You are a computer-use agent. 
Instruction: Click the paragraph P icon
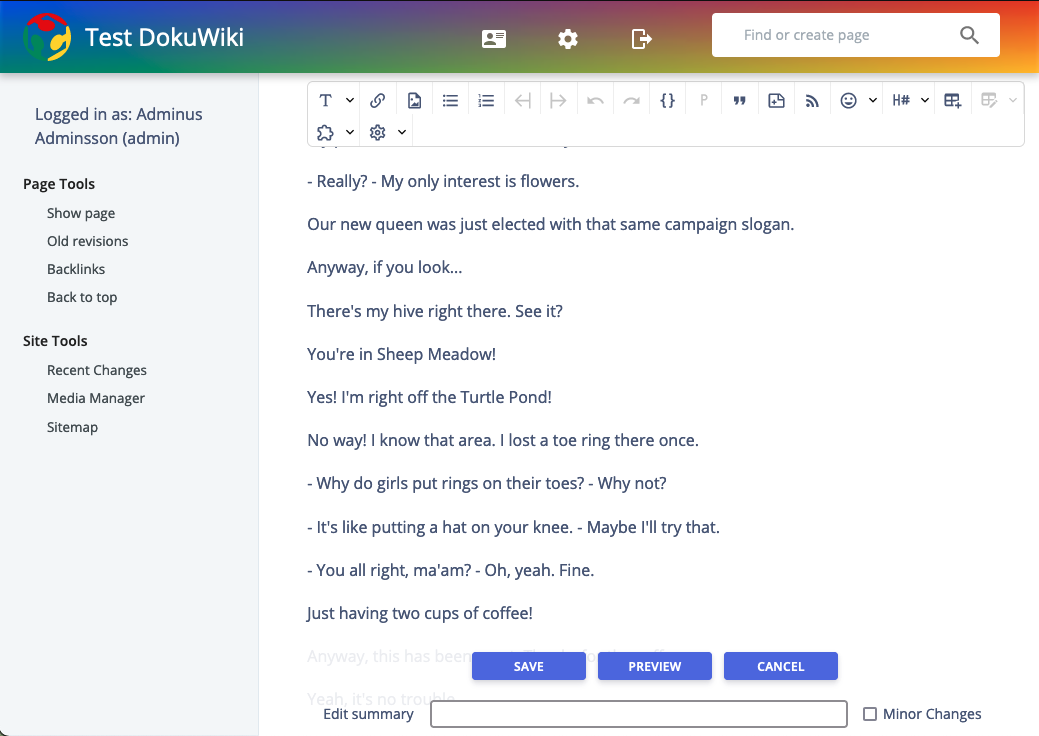(x=704, y=100)
